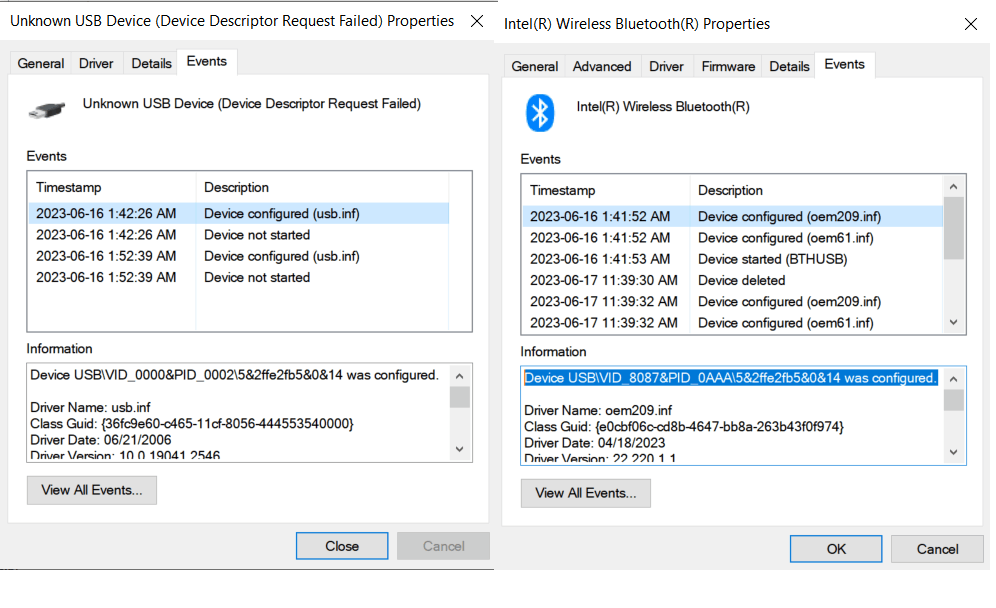Click disabled Cancel button in USB Device window
The width and height of the screenshot is (996, 608).
pos(443,546)
